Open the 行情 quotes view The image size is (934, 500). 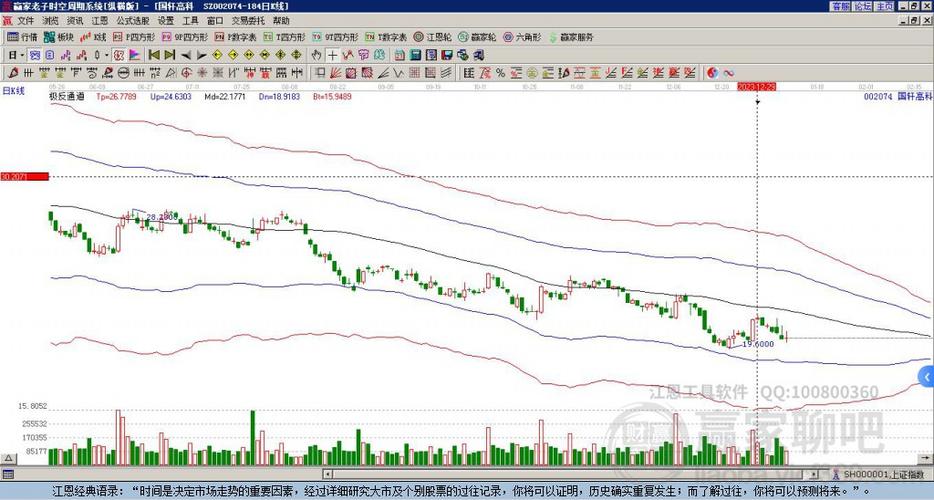pyautogui.click(x=22, y=37)
